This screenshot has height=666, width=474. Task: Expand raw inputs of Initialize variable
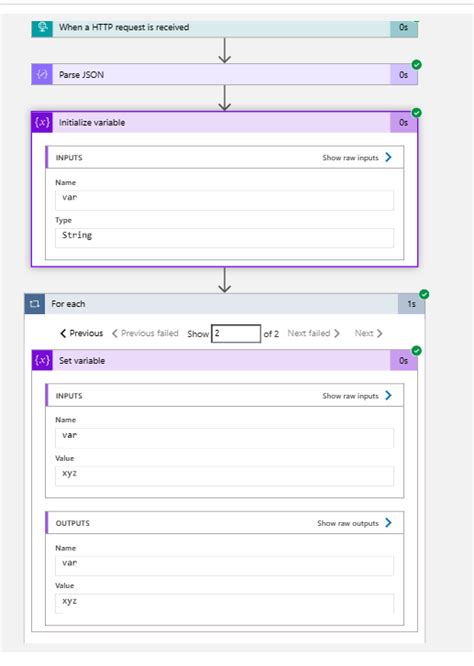coord(357,158)
